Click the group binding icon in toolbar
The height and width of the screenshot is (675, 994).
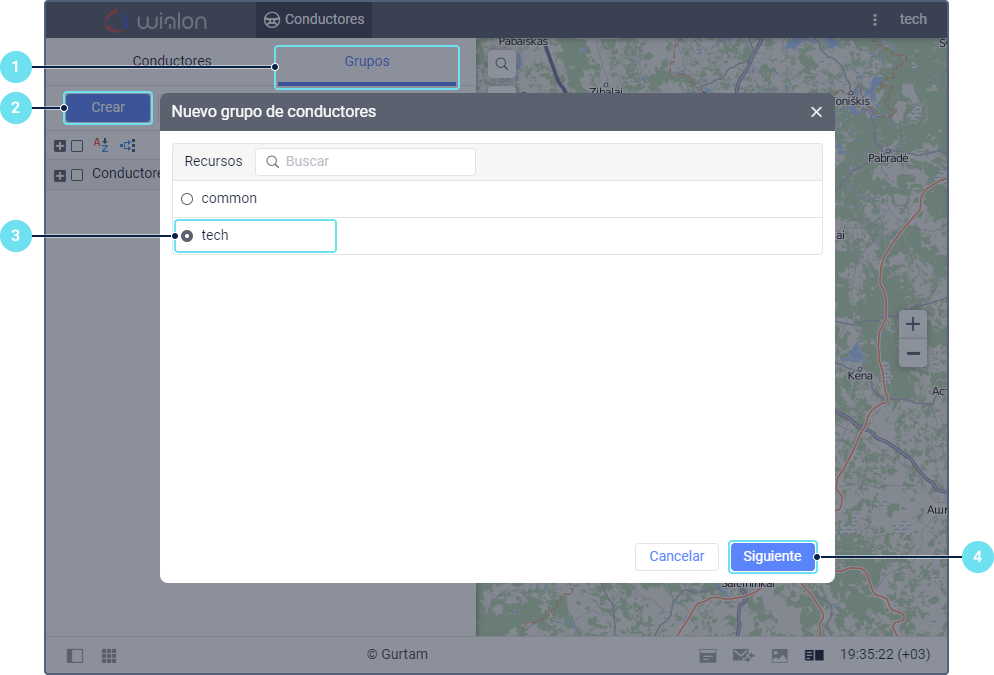pos(128,146)
